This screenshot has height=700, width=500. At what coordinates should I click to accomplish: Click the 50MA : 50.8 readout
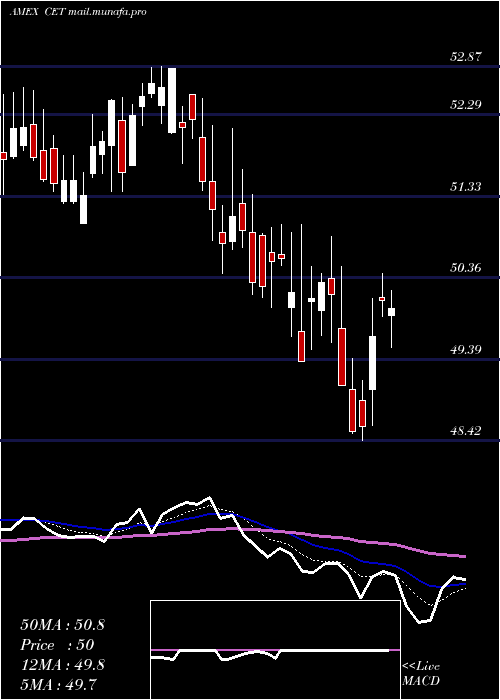point(62,625)
